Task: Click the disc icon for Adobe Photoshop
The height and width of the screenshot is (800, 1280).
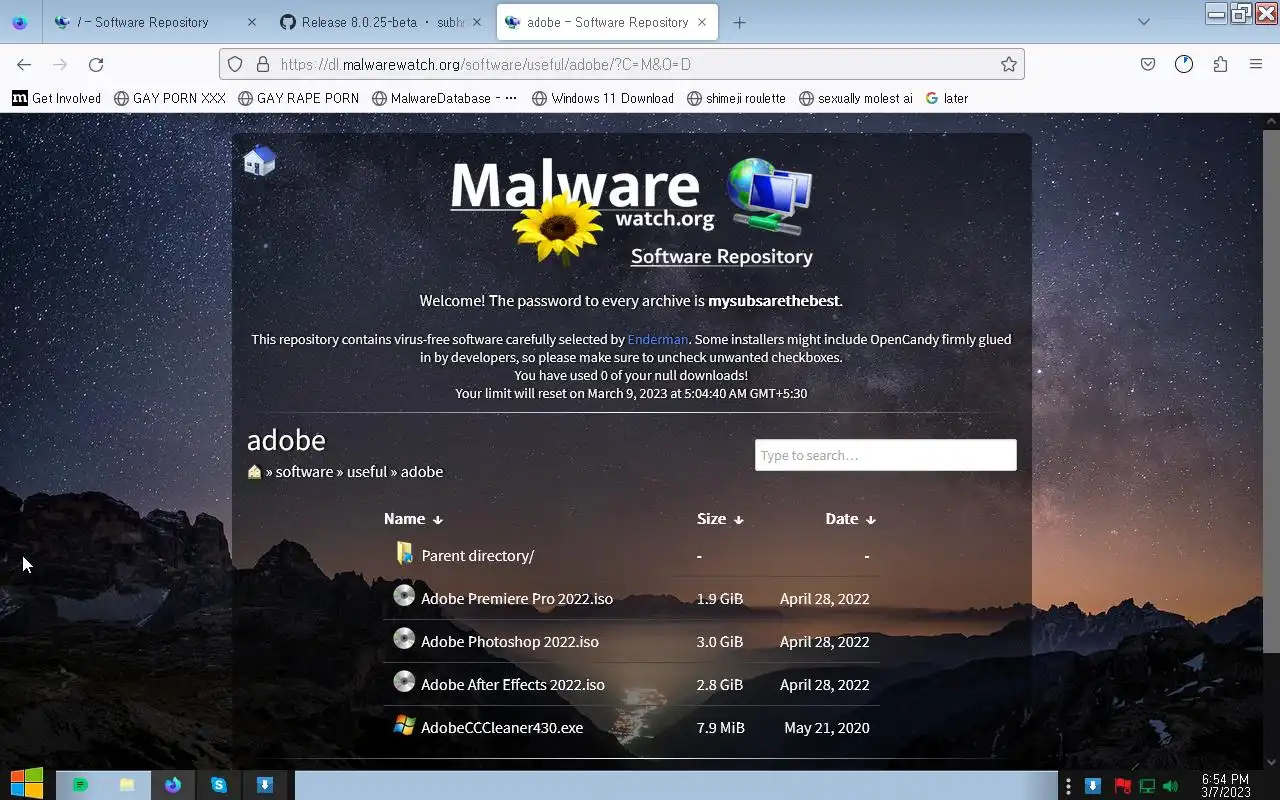Action: point(404,639)
